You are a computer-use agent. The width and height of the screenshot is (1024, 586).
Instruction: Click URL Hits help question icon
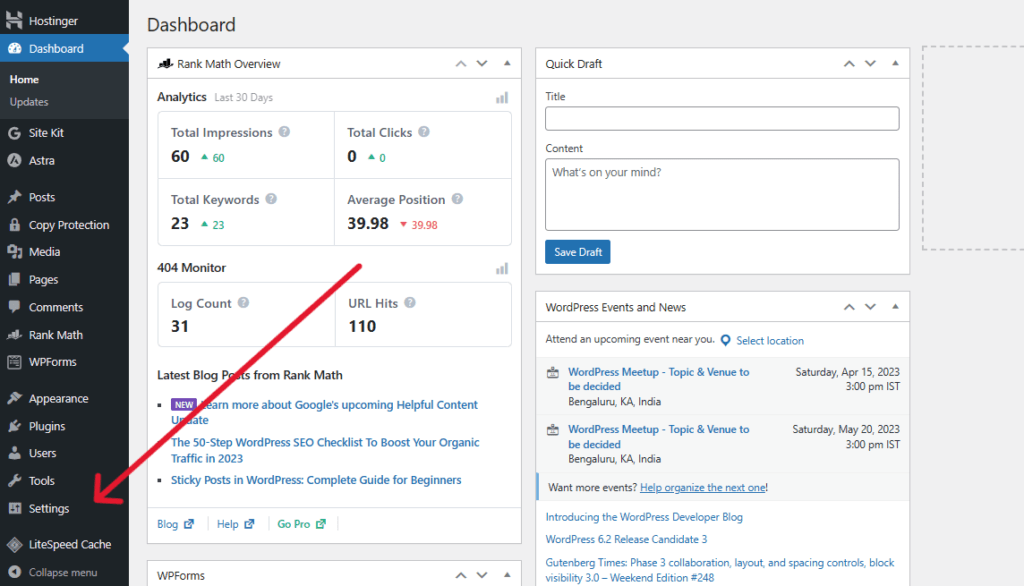click(x=409, y=302)
